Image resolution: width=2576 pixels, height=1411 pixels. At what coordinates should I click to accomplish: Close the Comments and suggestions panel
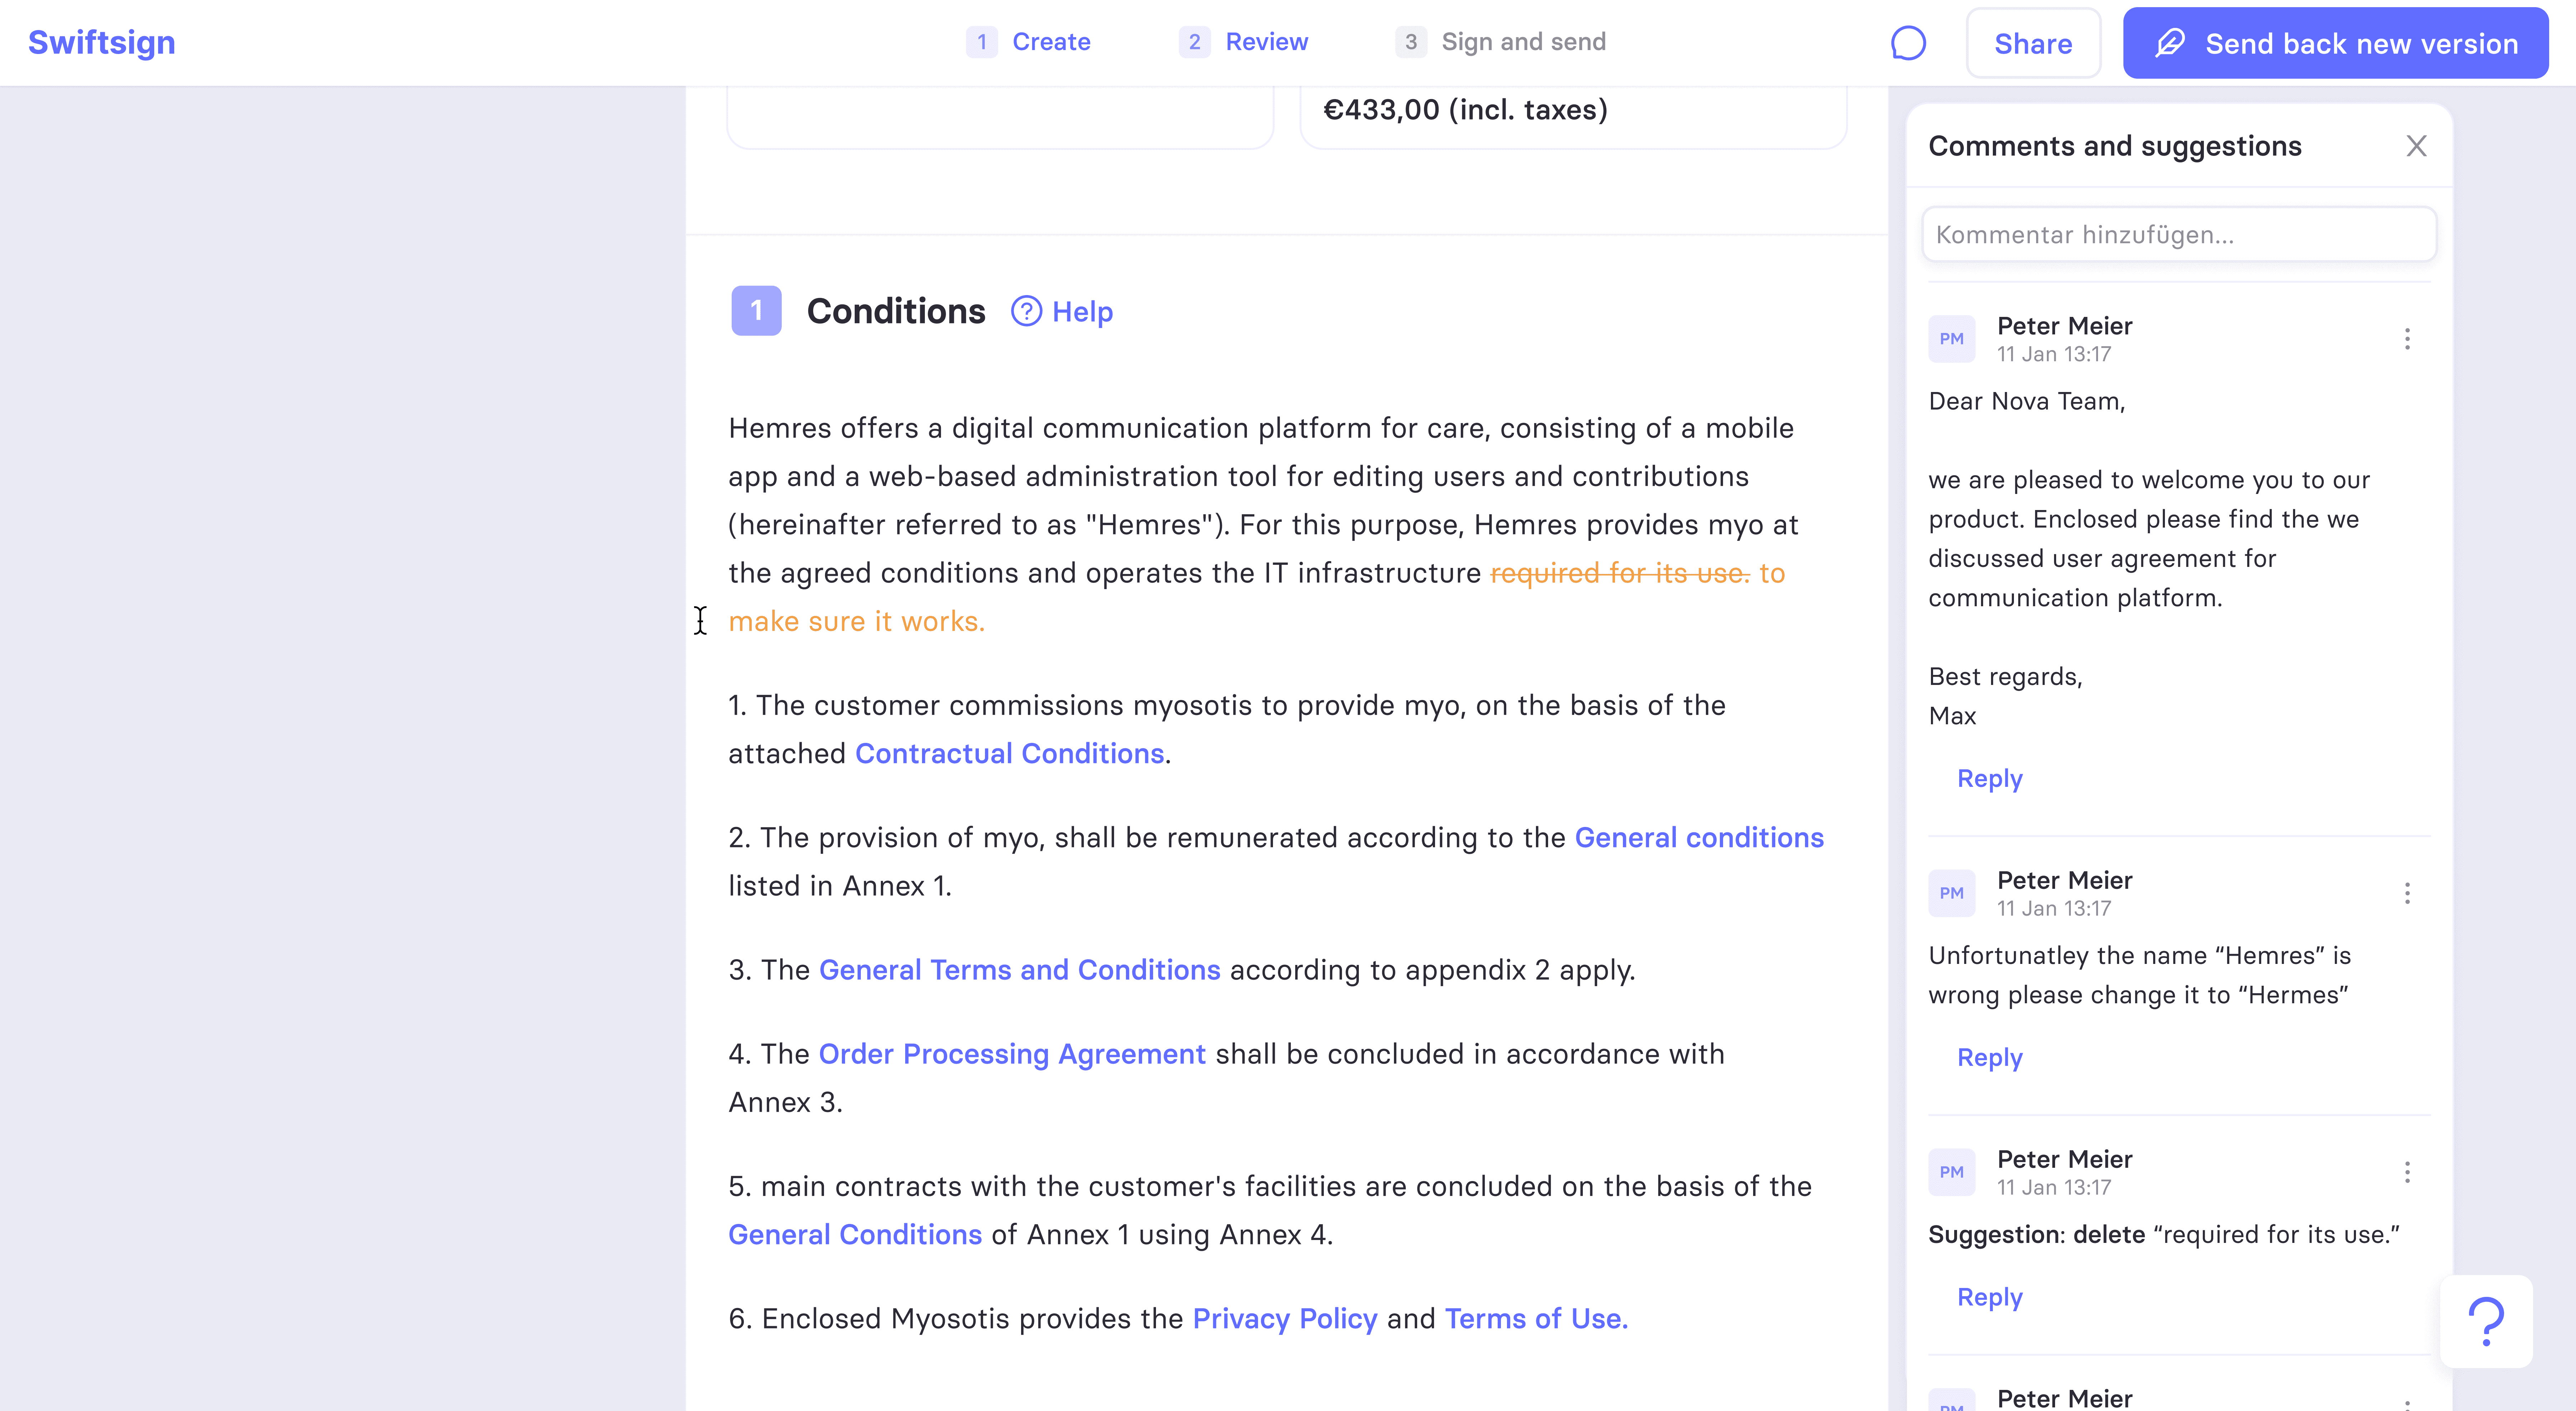(2416, 146)
